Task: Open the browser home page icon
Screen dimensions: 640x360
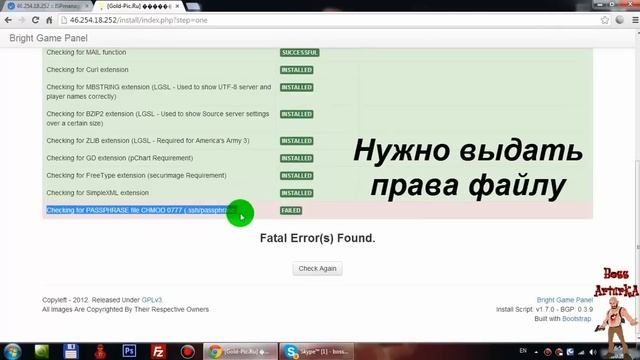Action: [x=49, y=20]
